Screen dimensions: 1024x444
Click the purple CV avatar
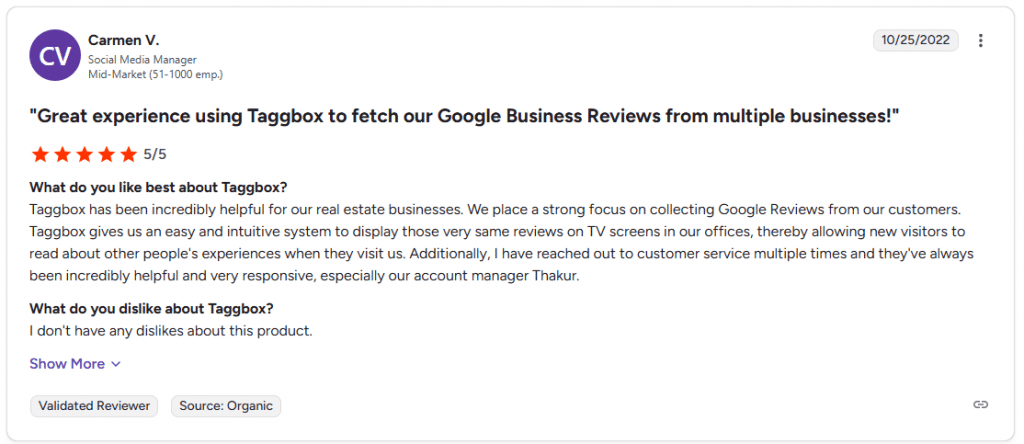(x=55, y=56)
